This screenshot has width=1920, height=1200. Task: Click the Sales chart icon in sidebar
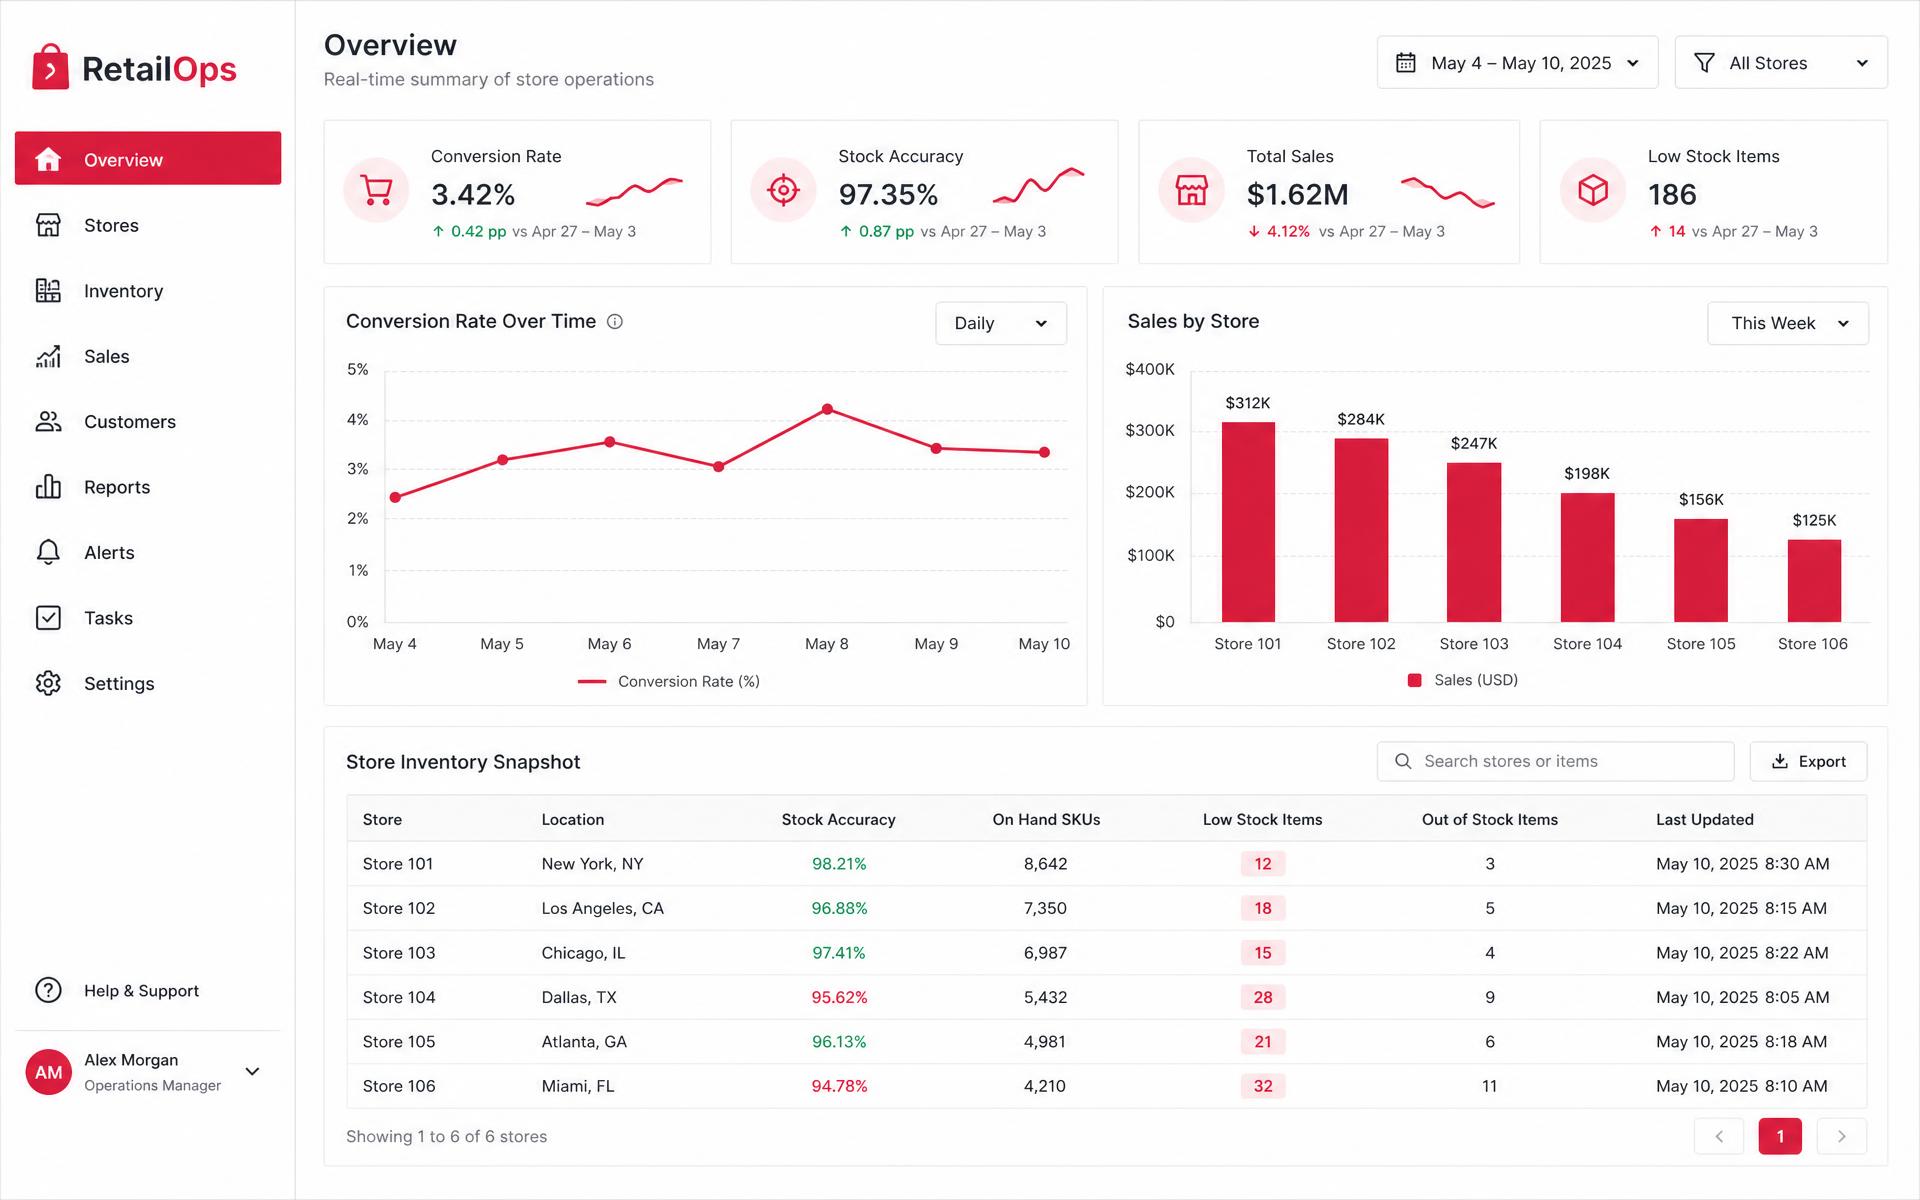[48, 356]
